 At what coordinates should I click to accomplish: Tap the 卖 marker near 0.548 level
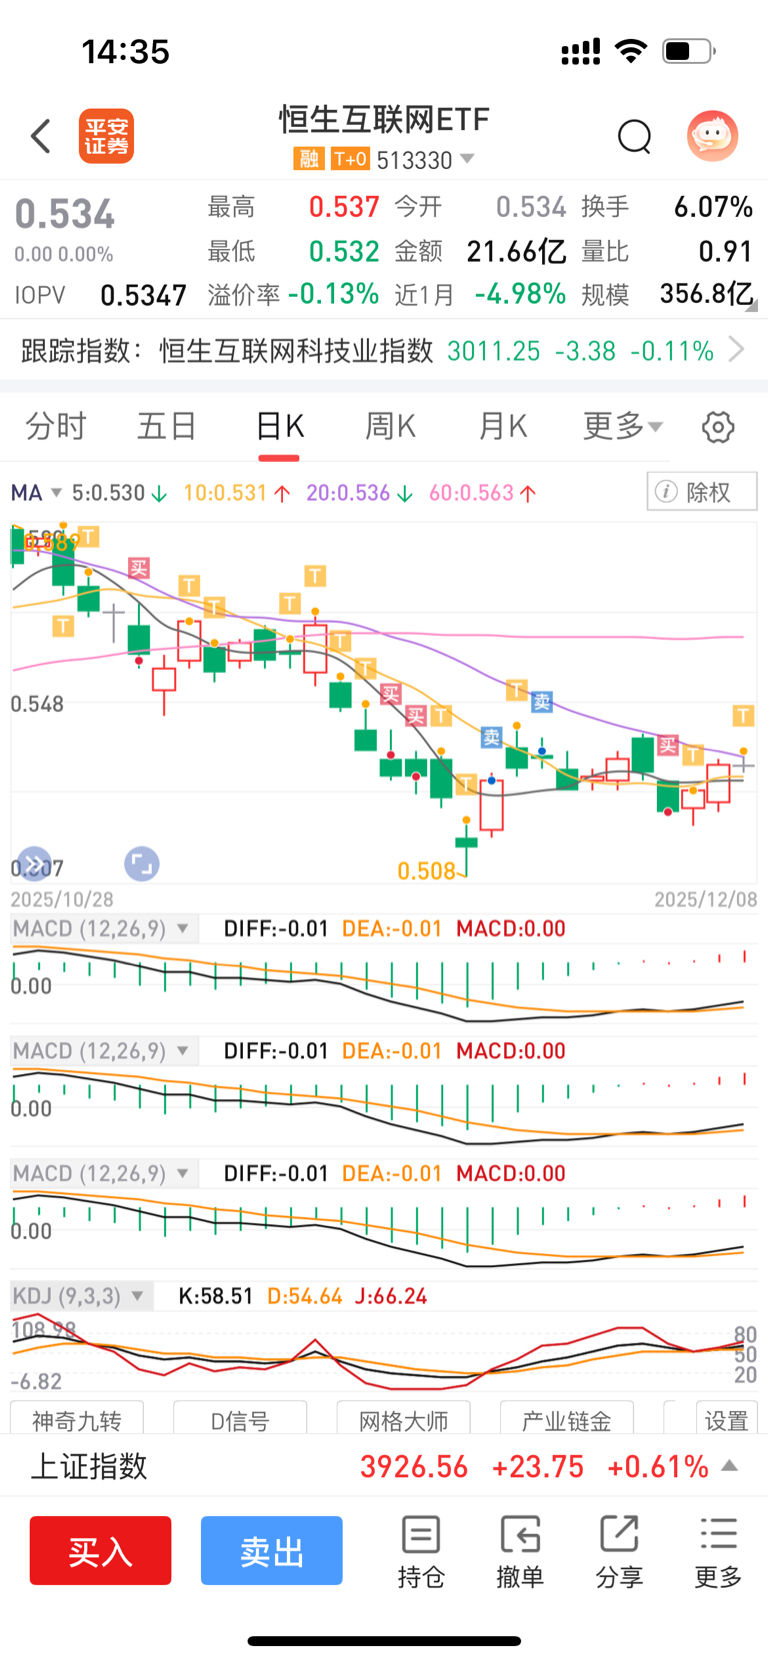pos(542,702)
